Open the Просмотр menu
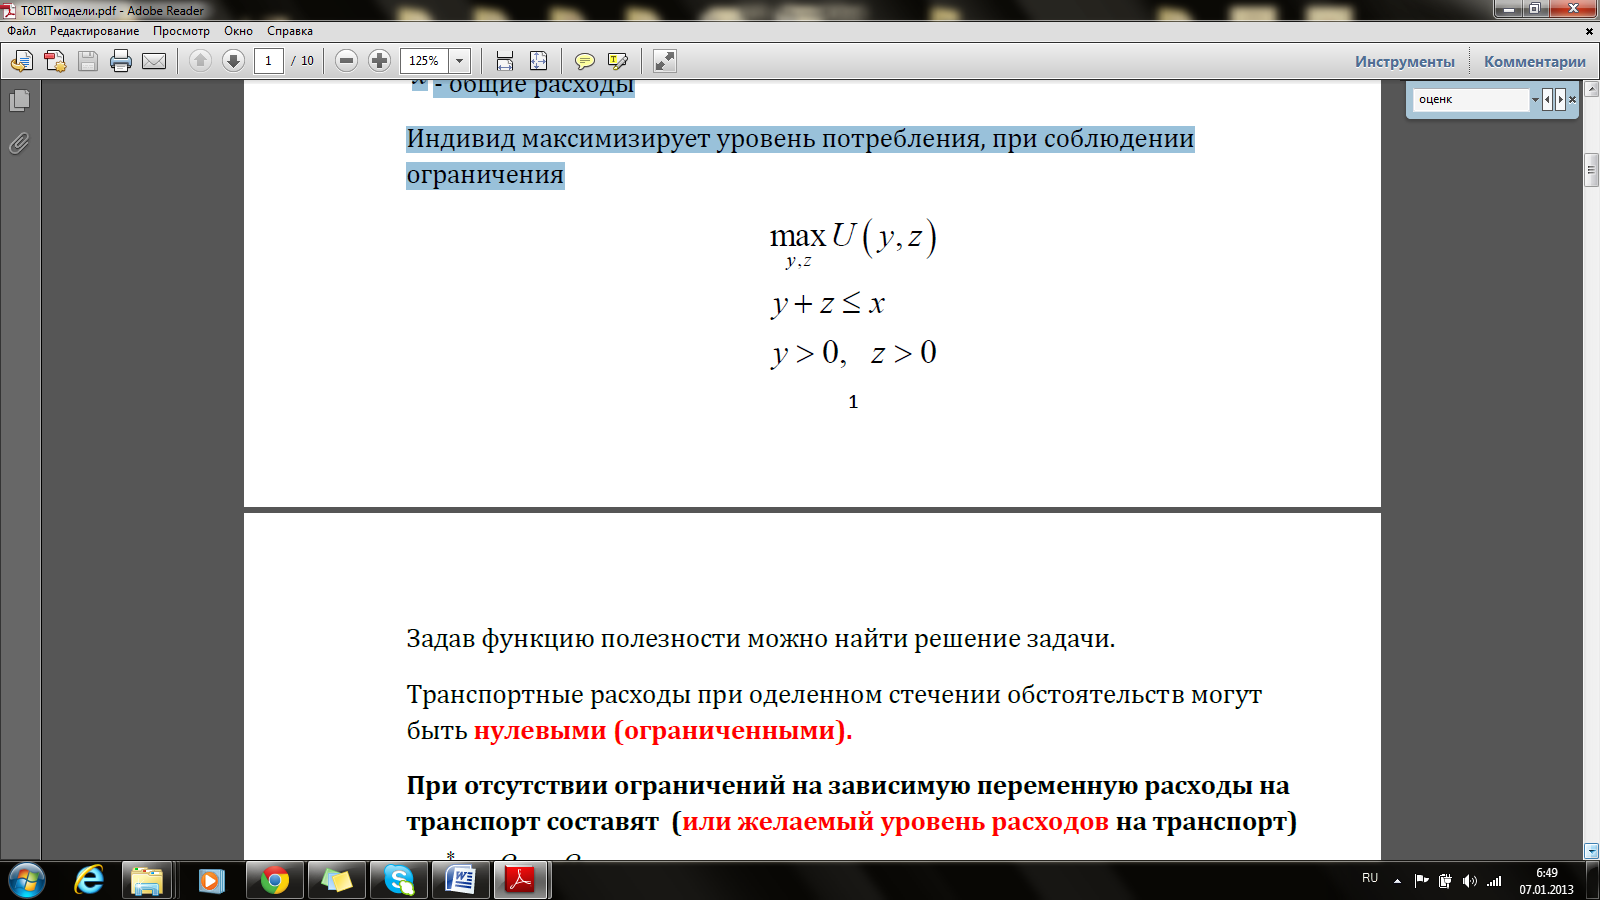This screenshot has width=1600, height=900. 182,31
